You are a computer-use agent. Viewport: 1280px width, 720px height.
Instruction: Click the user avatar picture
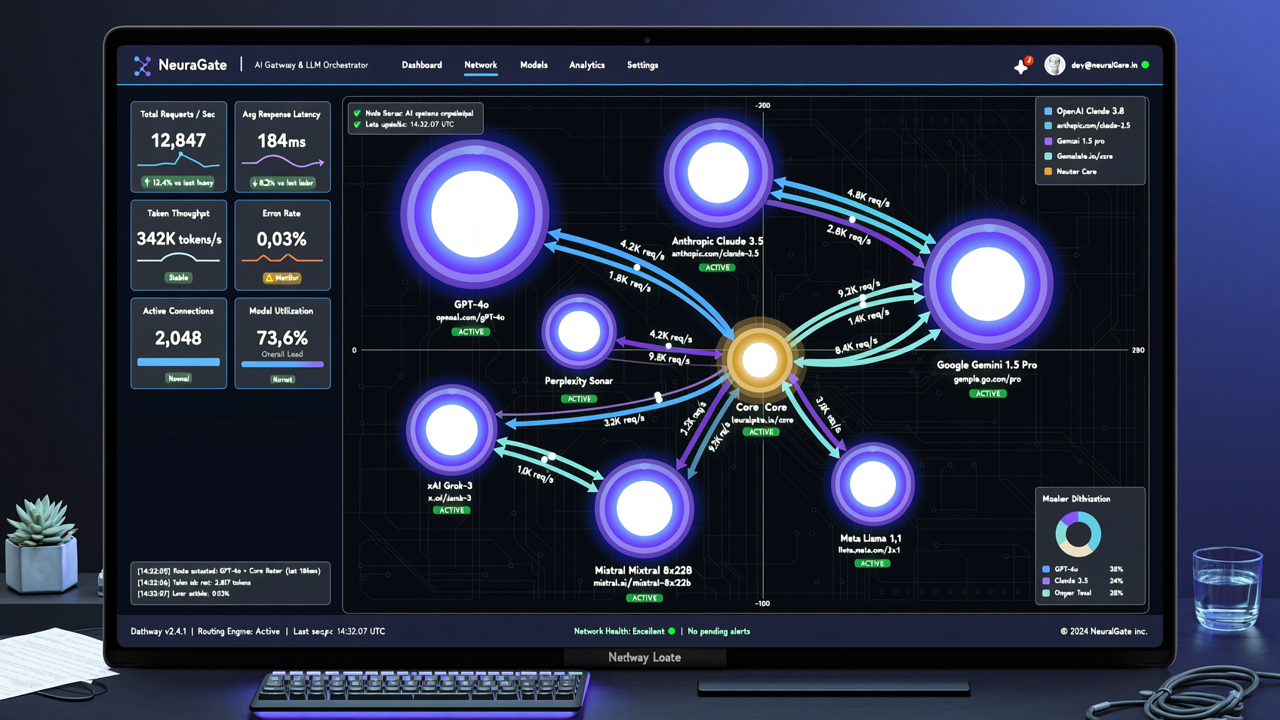click(x=1054, y=65)
